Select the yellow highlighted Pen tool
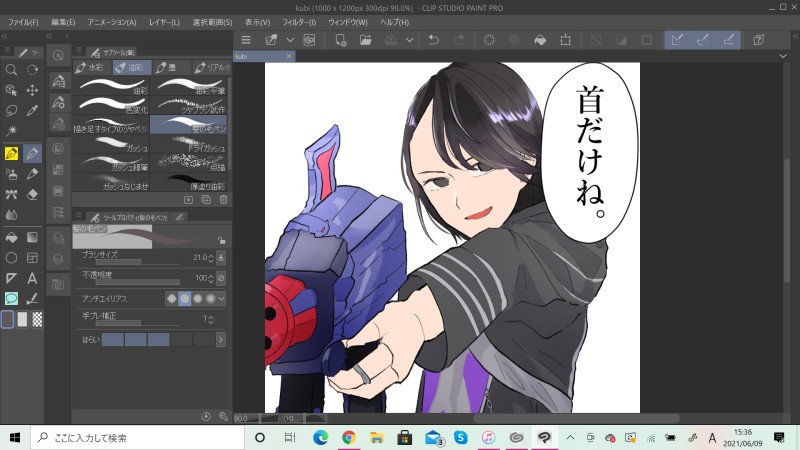Viewport: 800px width, 450px height. [x=11, y=153]
